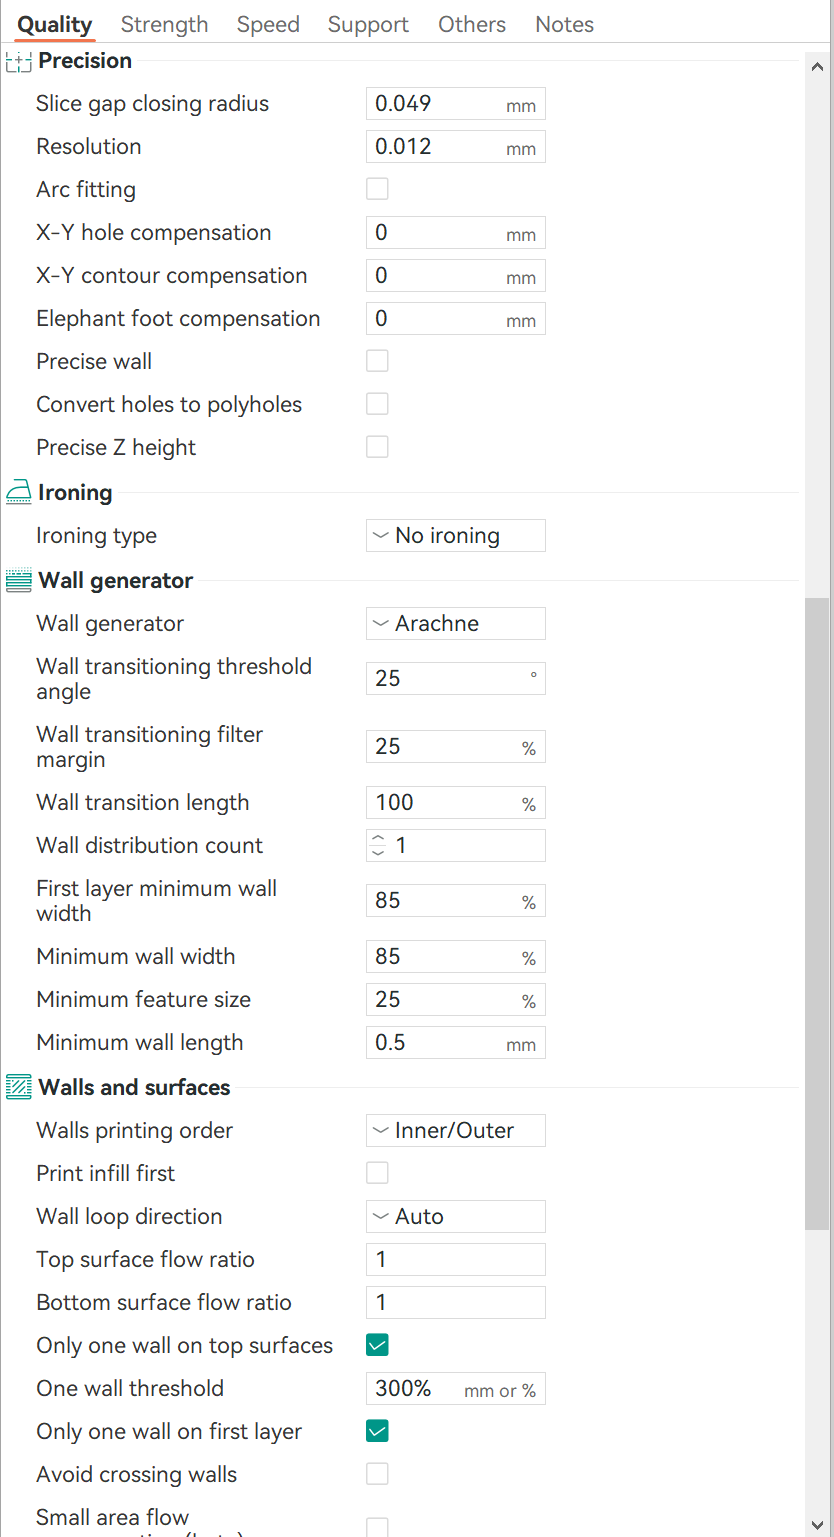834x1537 pixels.
Task: Toggle the Precise wall checkbox
Action: pos(377,361)
